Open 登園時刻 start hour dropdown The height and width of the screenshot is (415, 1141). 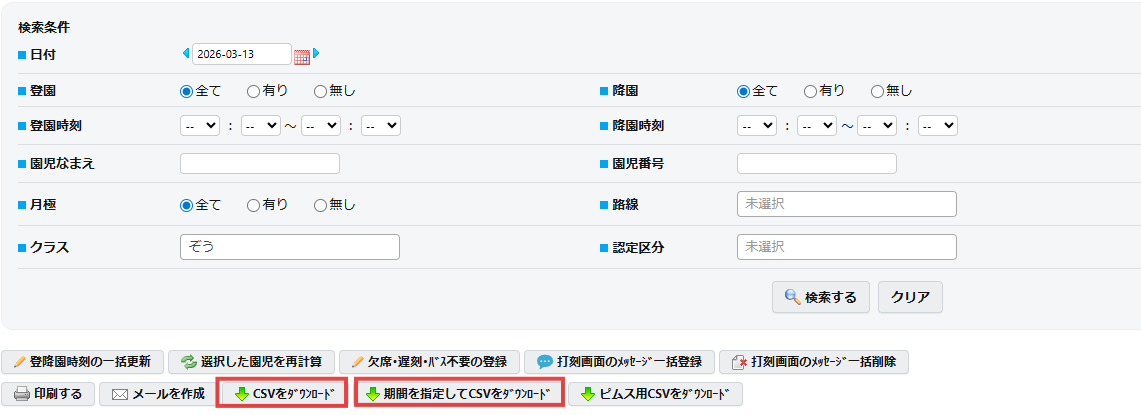click(x=200, y=126)
